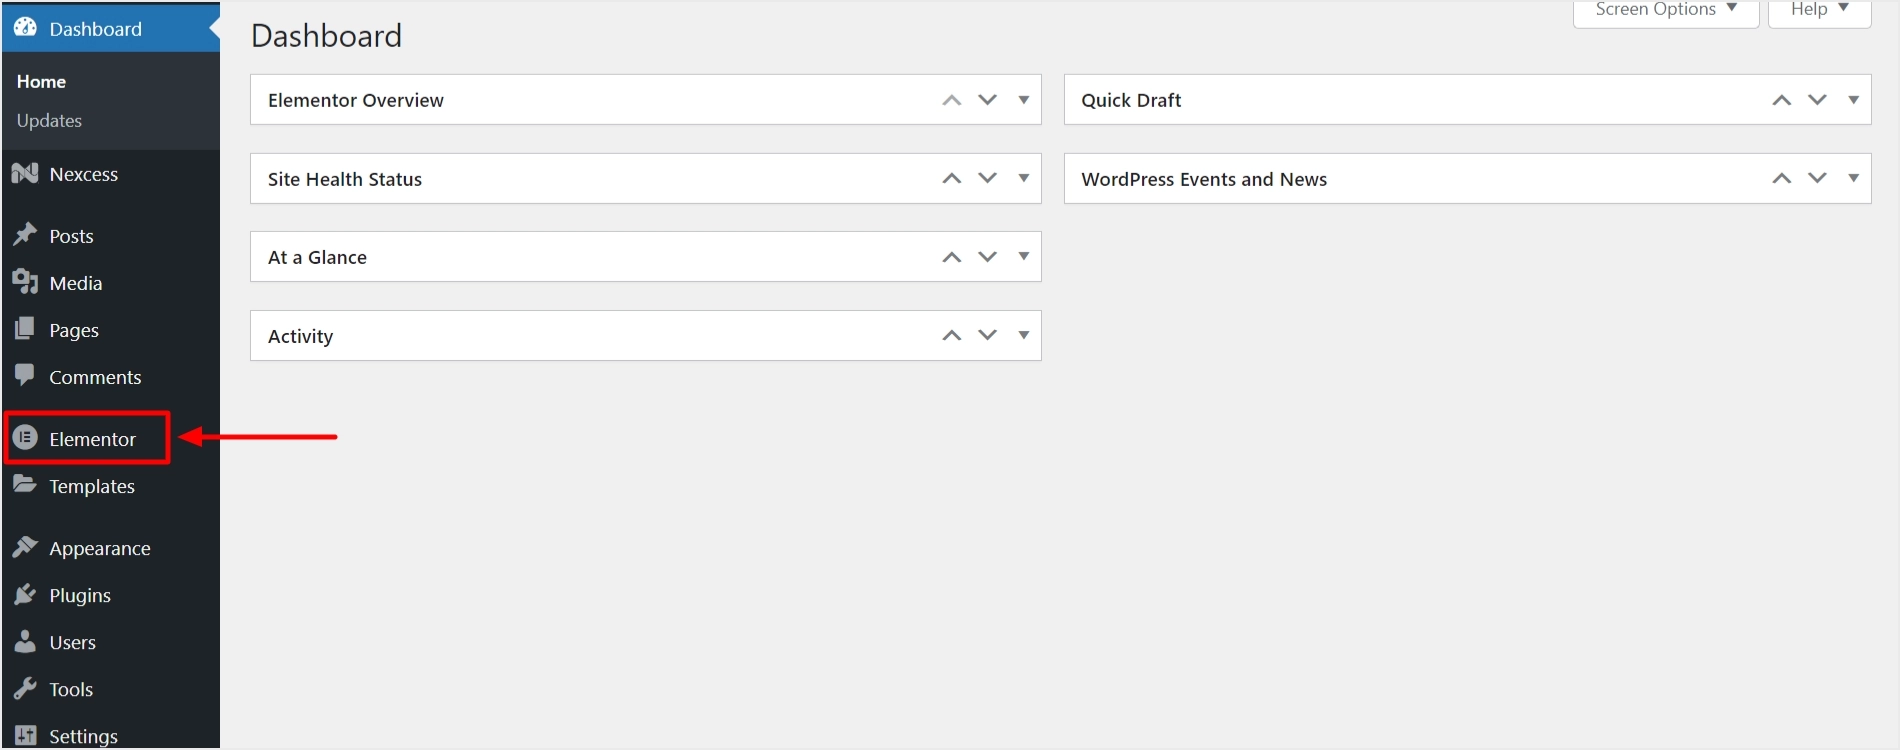
Task: Open the Users menu label
Action: (x=73, y=642)
